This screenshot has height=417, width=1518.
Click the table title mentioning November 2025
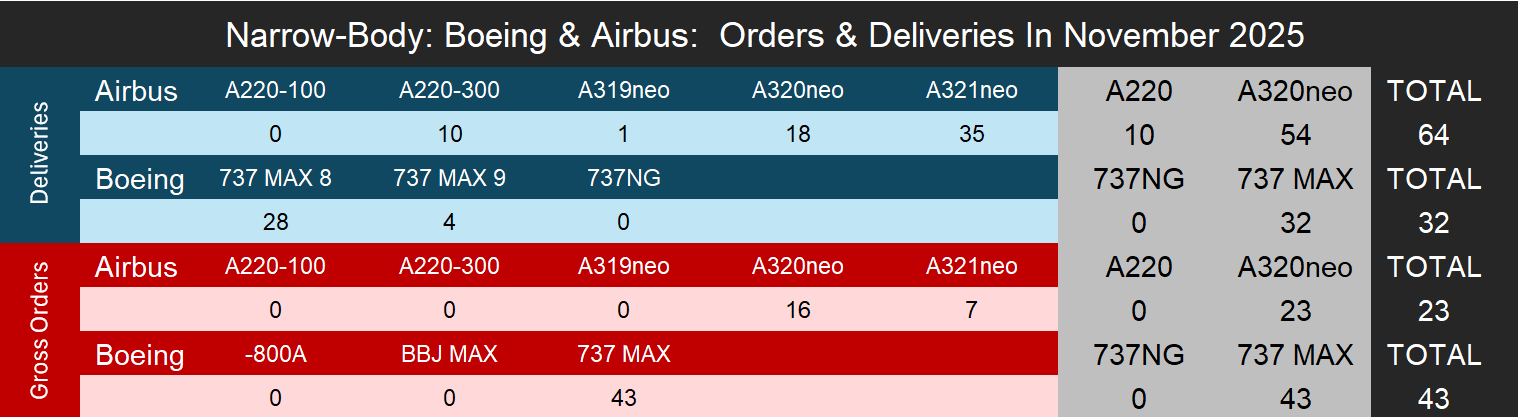click(x=764, y=35)
